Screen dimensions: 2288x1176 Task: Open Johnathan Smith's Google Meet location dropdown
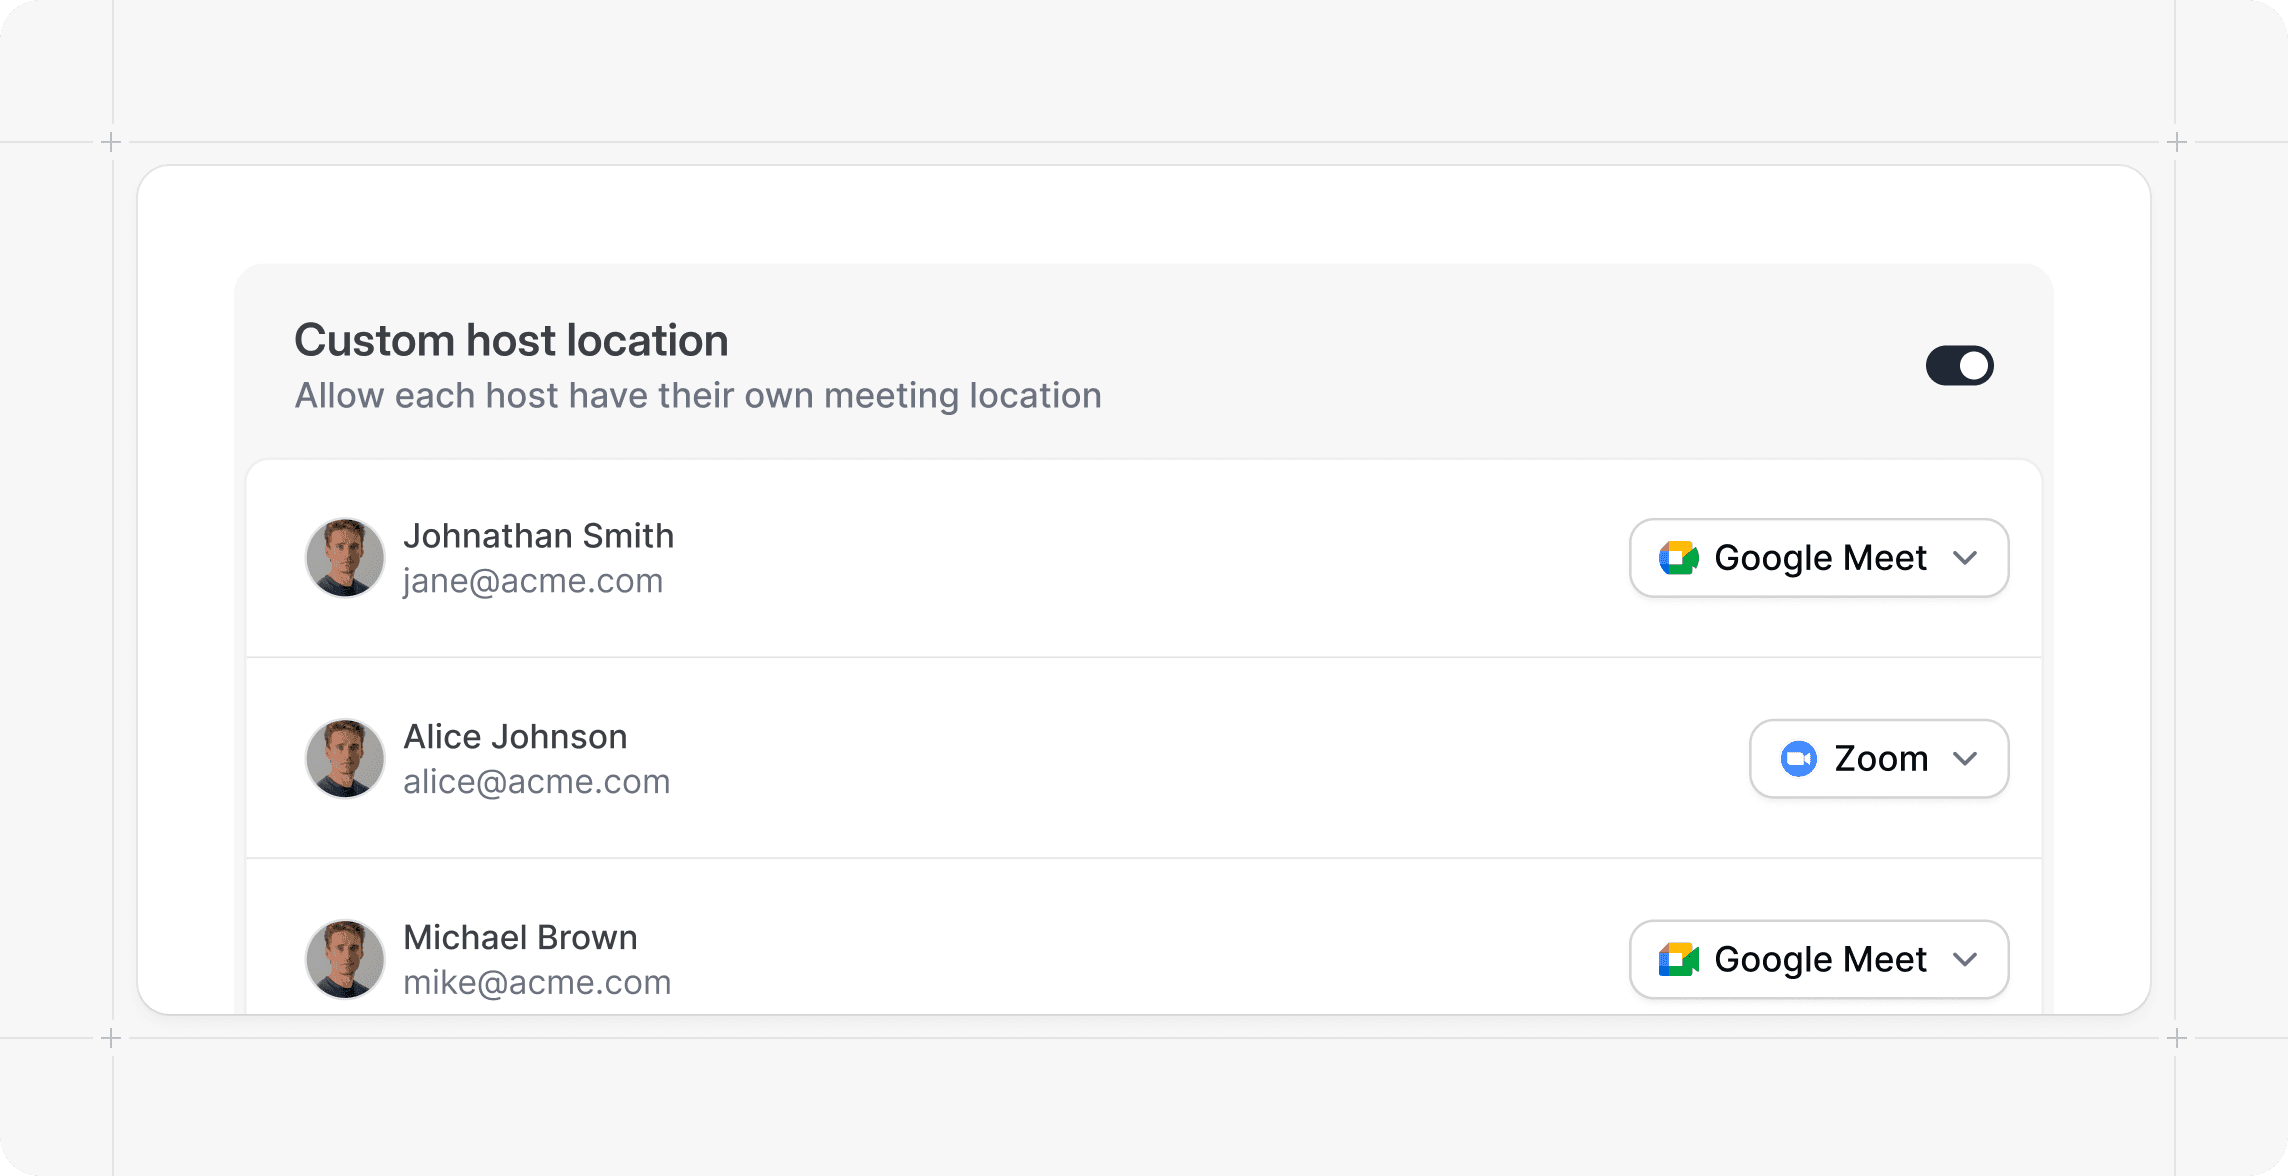point(1819,558)
